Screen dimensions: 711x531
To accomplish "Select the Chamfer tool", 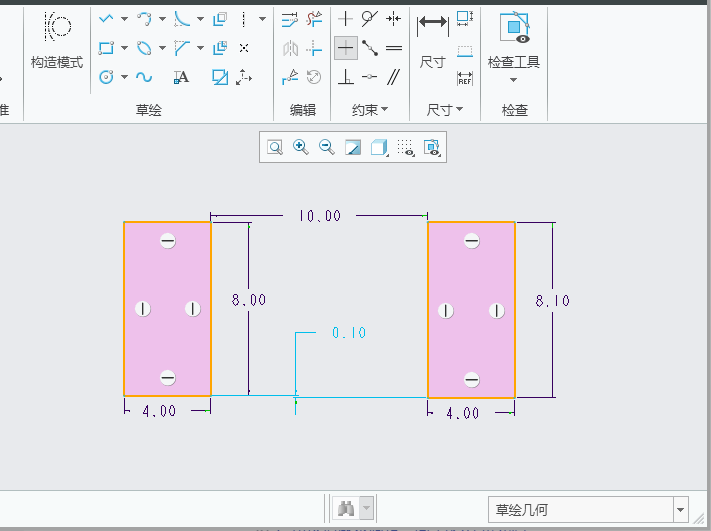I will click(x=182, y=48).
